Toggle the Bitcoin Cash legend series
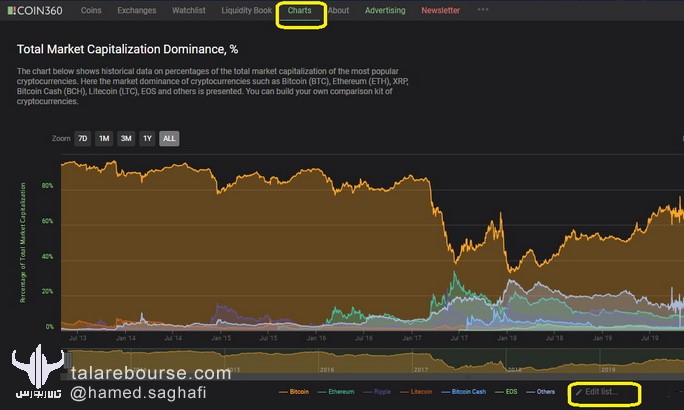This screenshot has width=684, height=410. coord(463,392)
